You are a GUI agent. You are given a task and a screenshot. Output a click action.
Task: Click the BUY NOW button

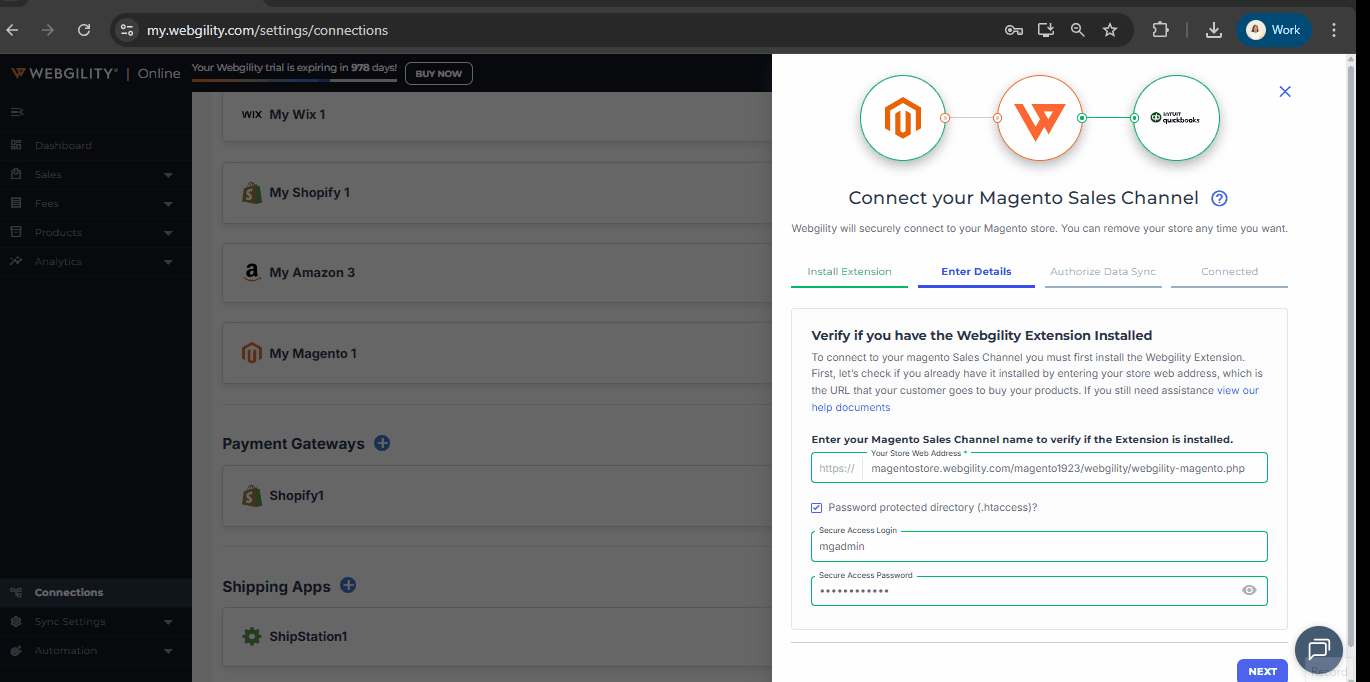[438, 74]
